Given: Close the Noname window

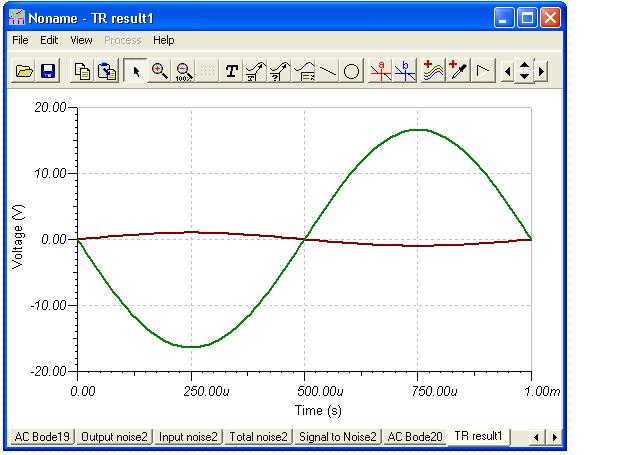Looking at the screenshot, I should point(550,18).
